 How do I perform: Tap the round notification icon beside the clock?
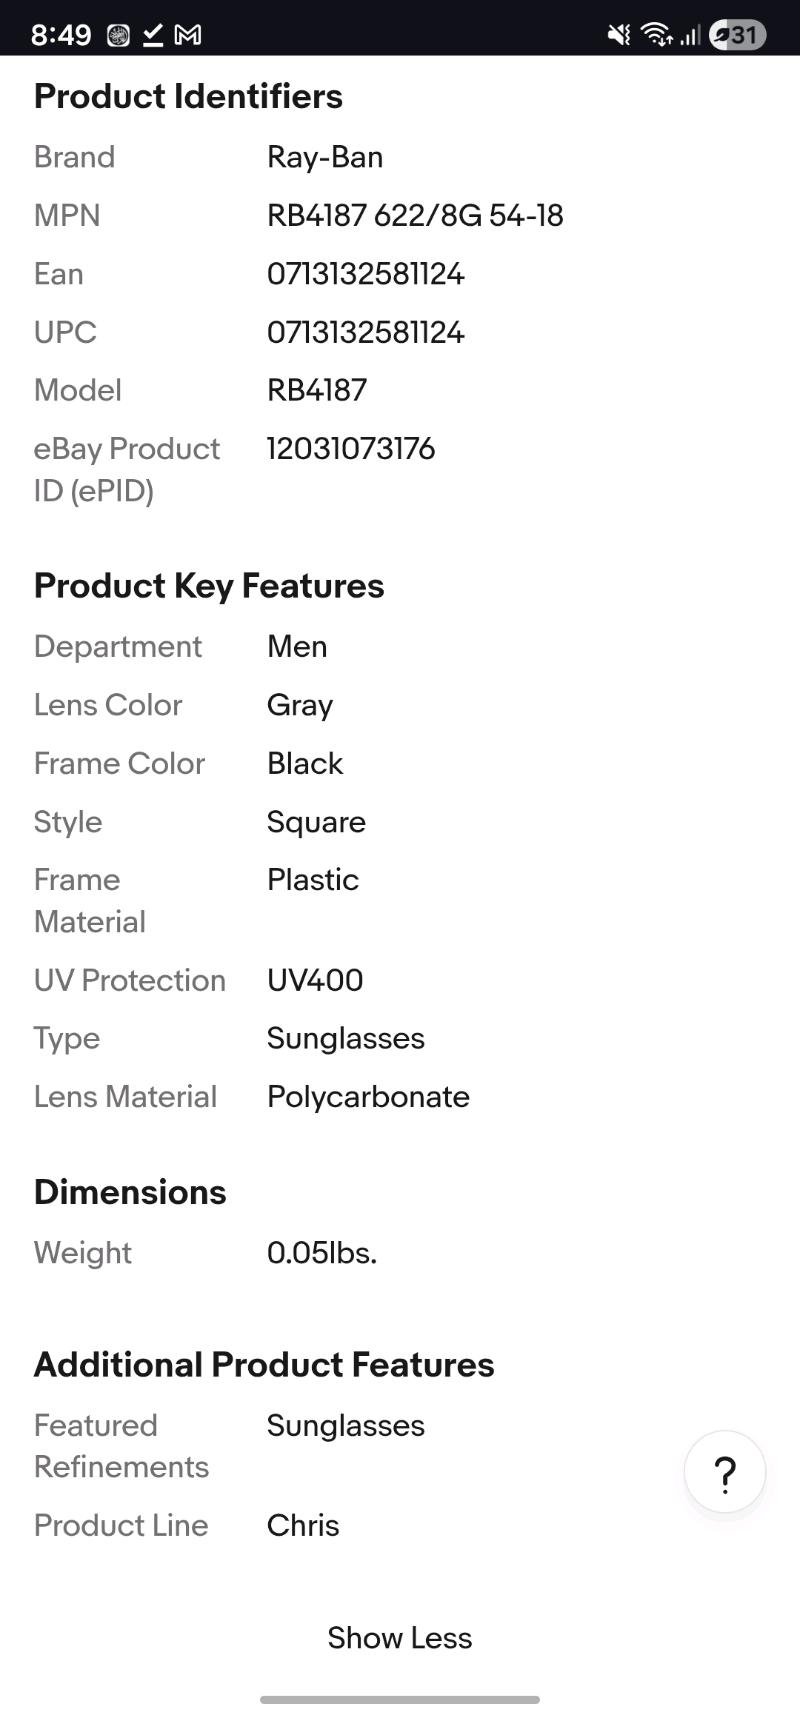tap(118, 35)
